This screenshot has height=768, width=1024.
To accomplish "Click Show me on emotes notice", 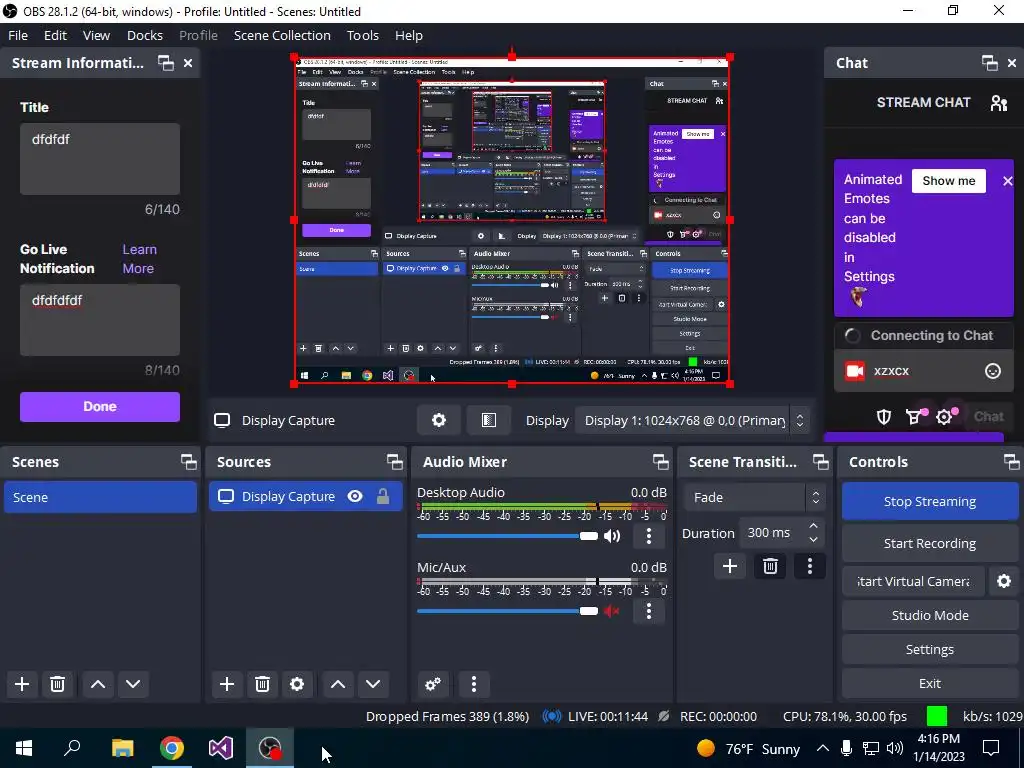I will click(x=948, y=181).
